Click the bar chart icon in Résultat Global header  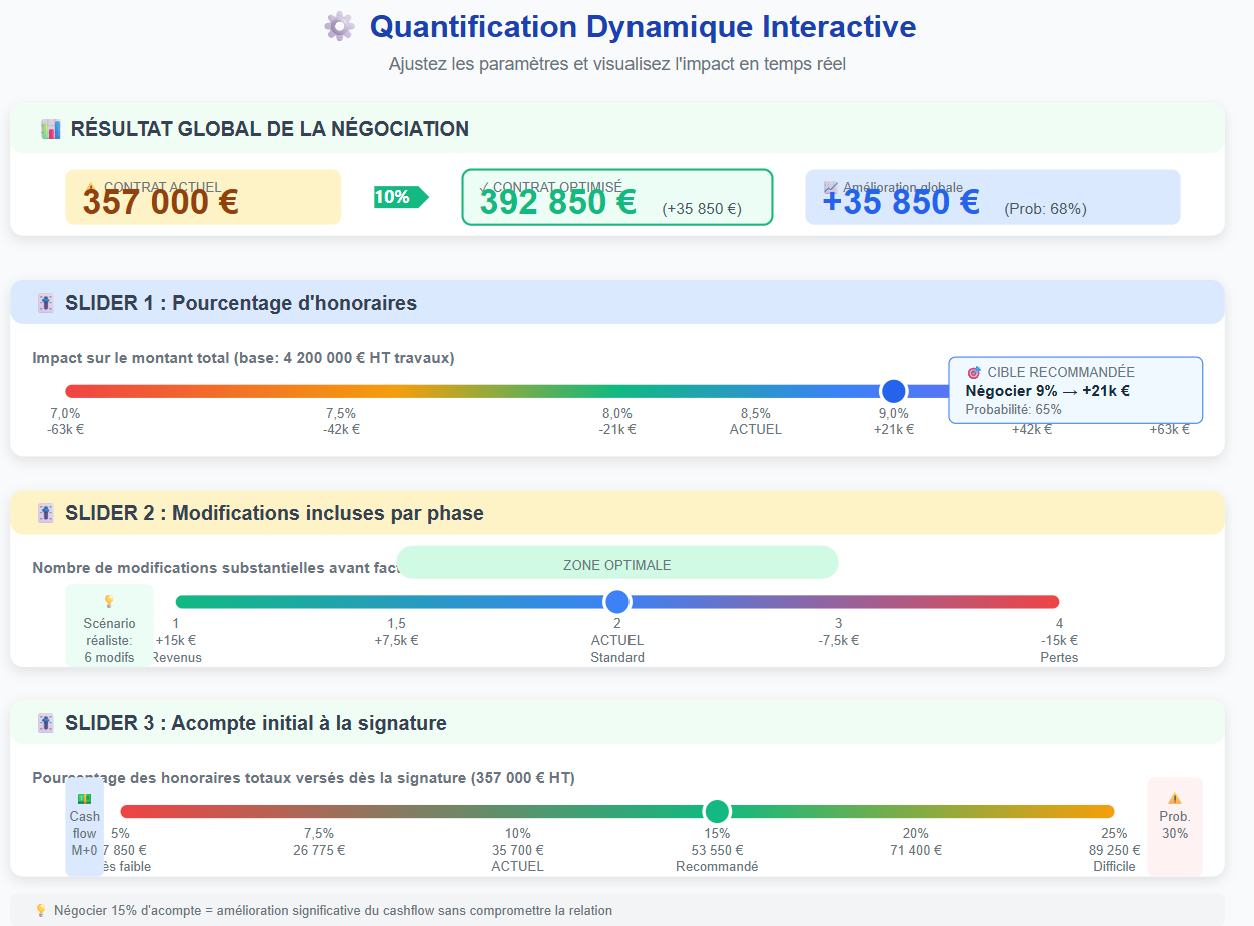[50, 129]
